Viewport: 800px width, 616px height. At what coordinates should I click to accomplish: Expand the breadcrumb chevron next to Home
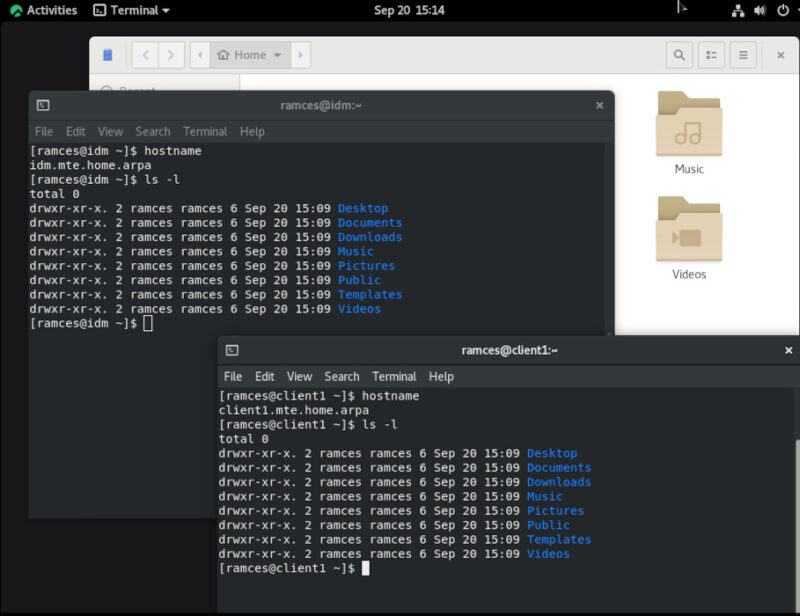[276, 55]
